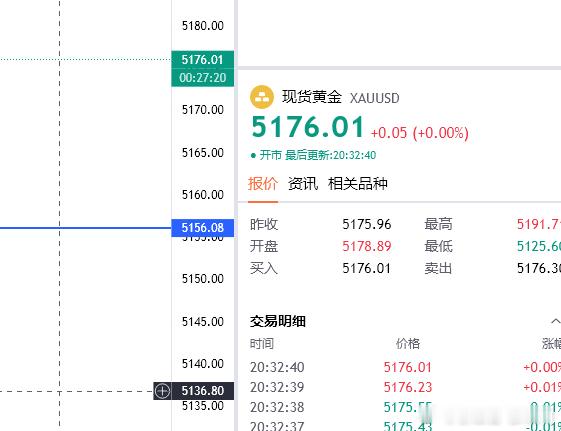Viewport: 561px width, 431px height.
Task: Click the 价格 column header
Action: click(x=408, y=343)
